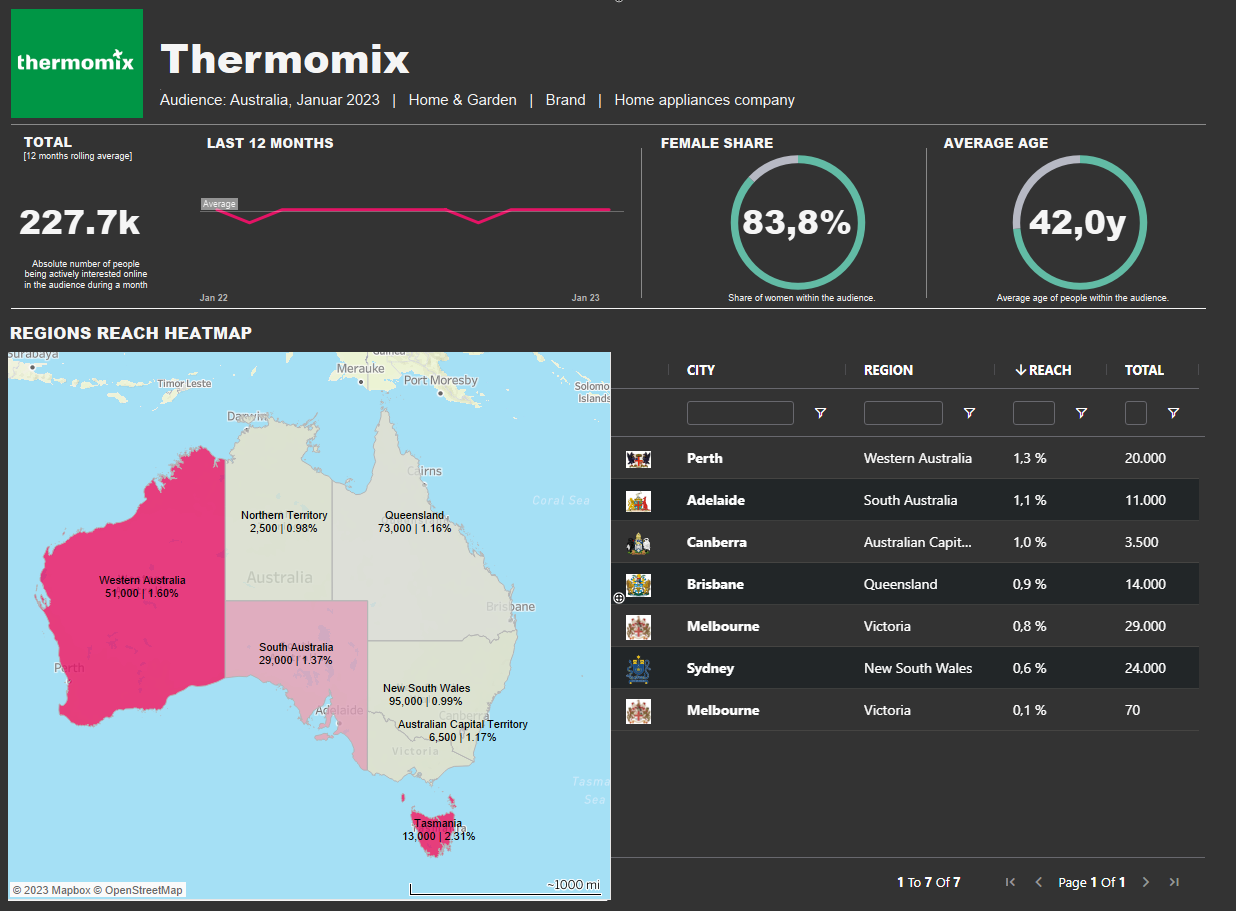The image size is (1236, 911).
Task: Select the Brisbane city cell
Action: point(715,585)
